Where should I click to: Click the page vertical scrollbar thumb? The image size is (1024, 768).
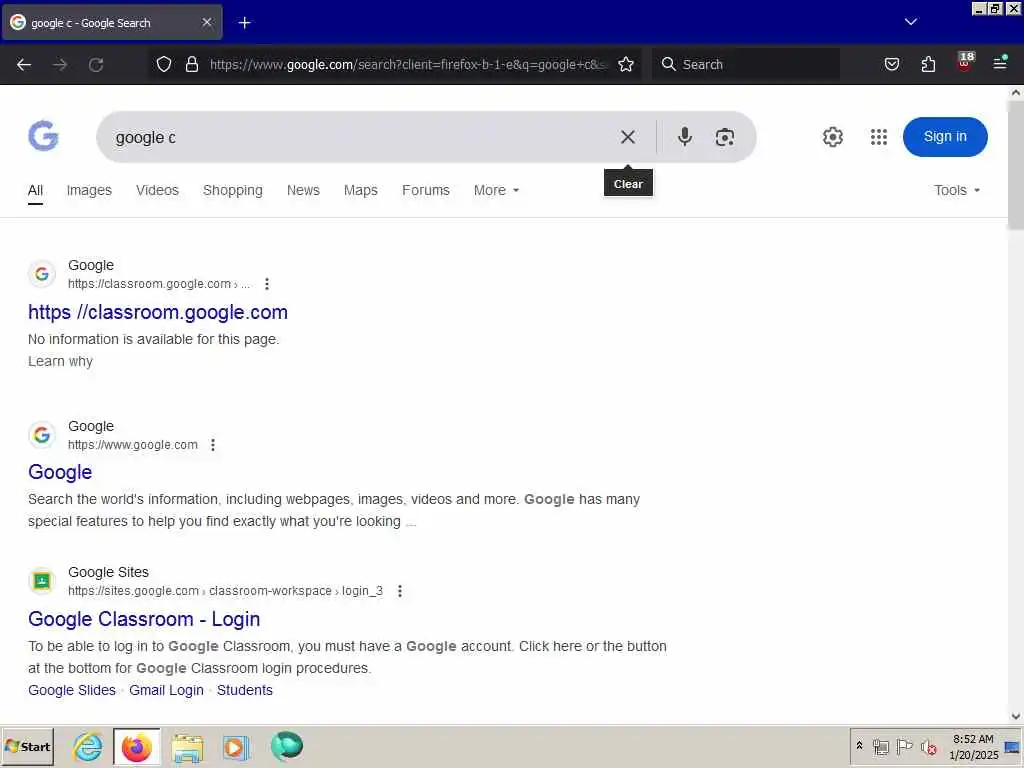1016,165
